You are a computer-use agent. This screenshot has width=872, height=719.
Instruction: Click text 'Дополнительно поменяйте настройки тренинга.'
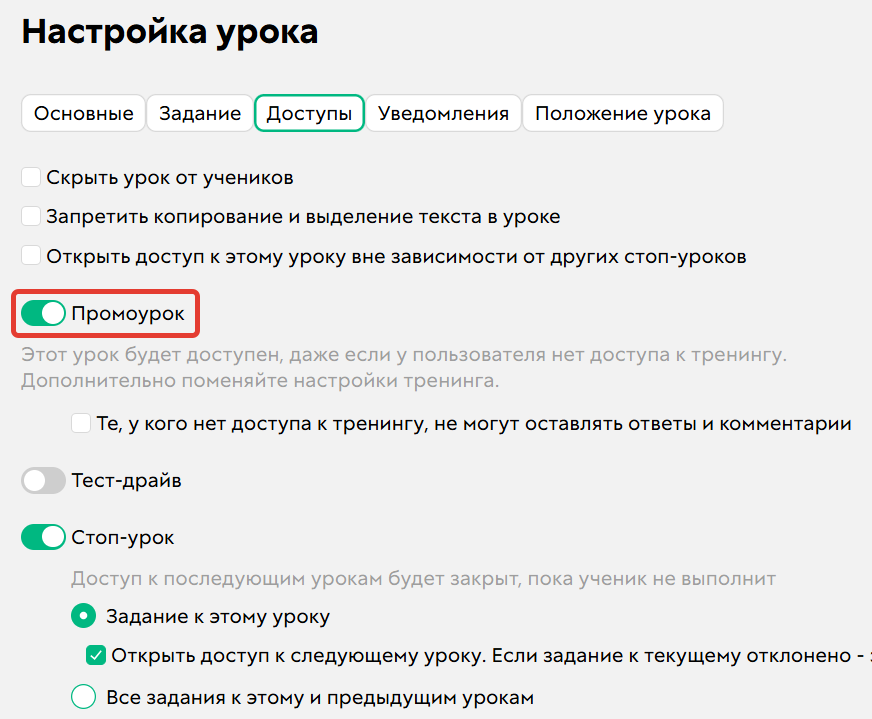click(x=260, y=381)
